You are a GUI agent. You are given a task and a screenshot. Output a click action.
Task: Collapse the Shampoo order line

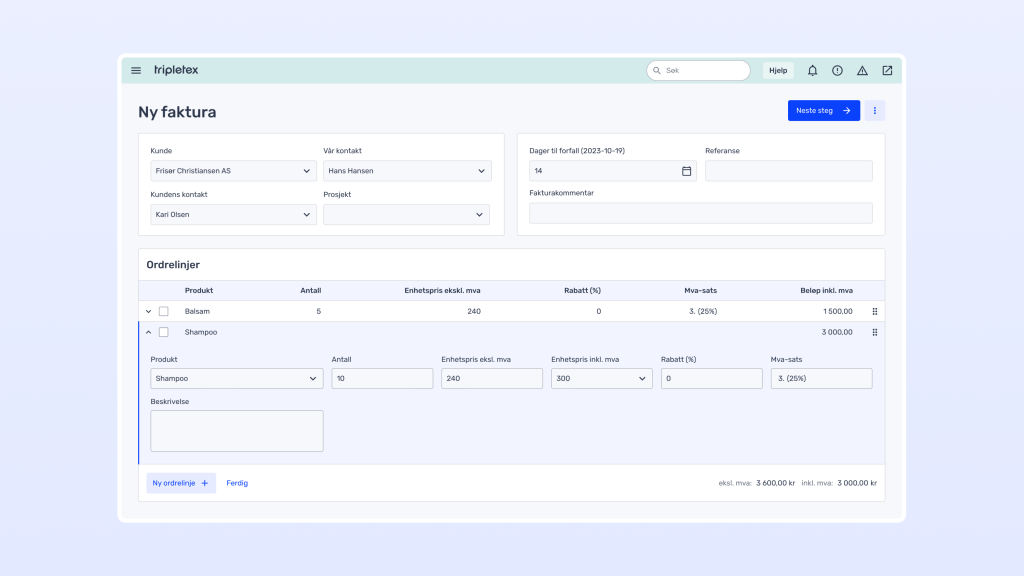point(149,332)
